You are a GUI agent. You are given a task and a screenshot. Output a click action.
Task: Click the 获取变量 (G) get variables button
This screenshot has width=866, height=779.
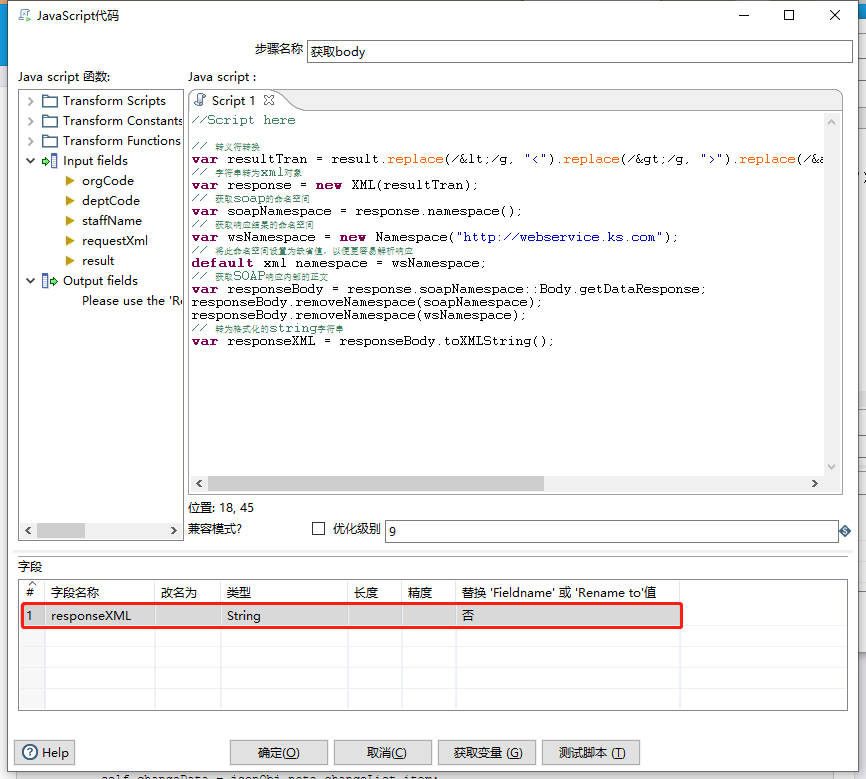(x=487, y=752)
